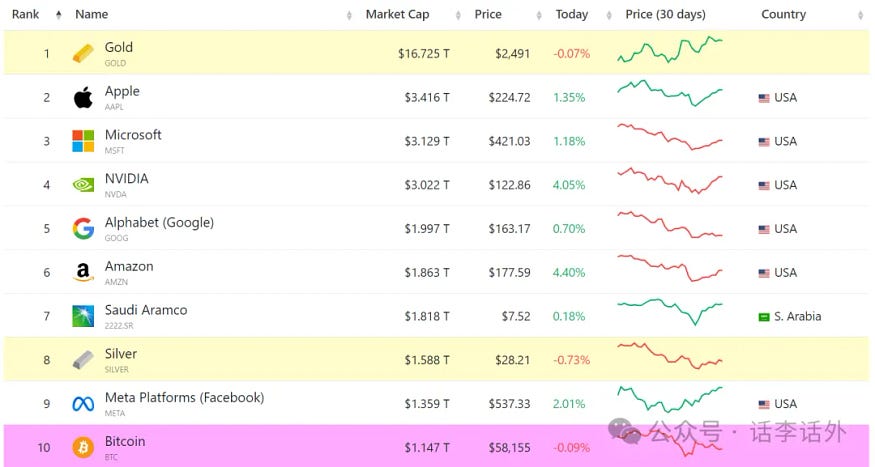This screenshot has width=875, height=467.
Task: Click the Apple logo icon
Action: click(x=83, y=97)
